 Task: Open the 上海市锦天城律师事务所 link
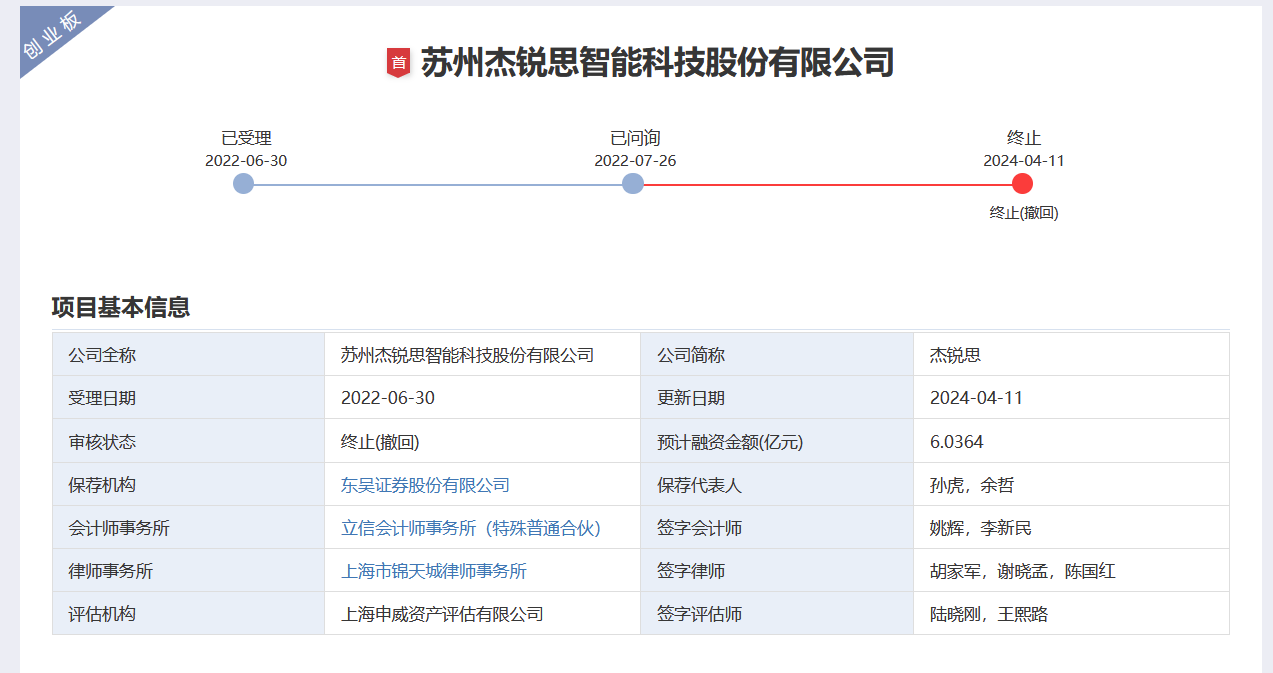(x=433, y=571)
